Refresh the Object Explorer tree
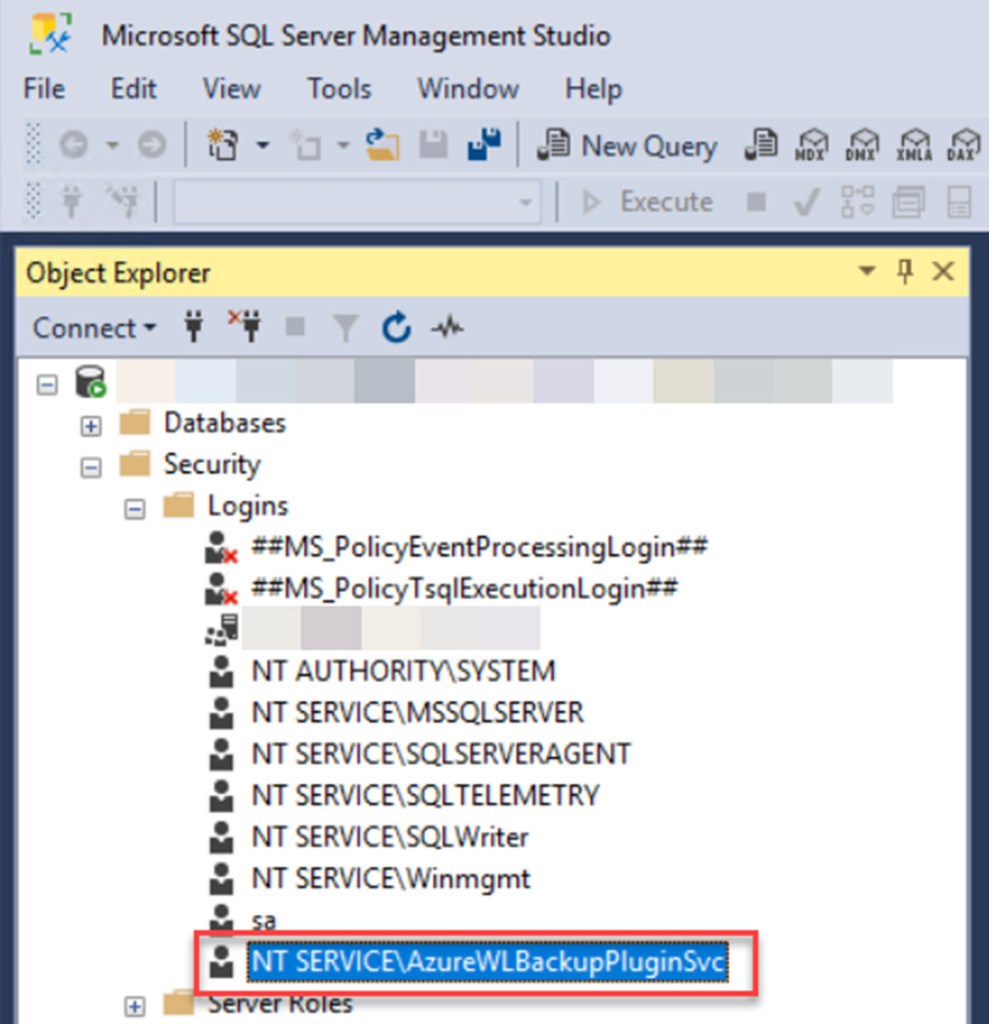 [x=396, y=328]
